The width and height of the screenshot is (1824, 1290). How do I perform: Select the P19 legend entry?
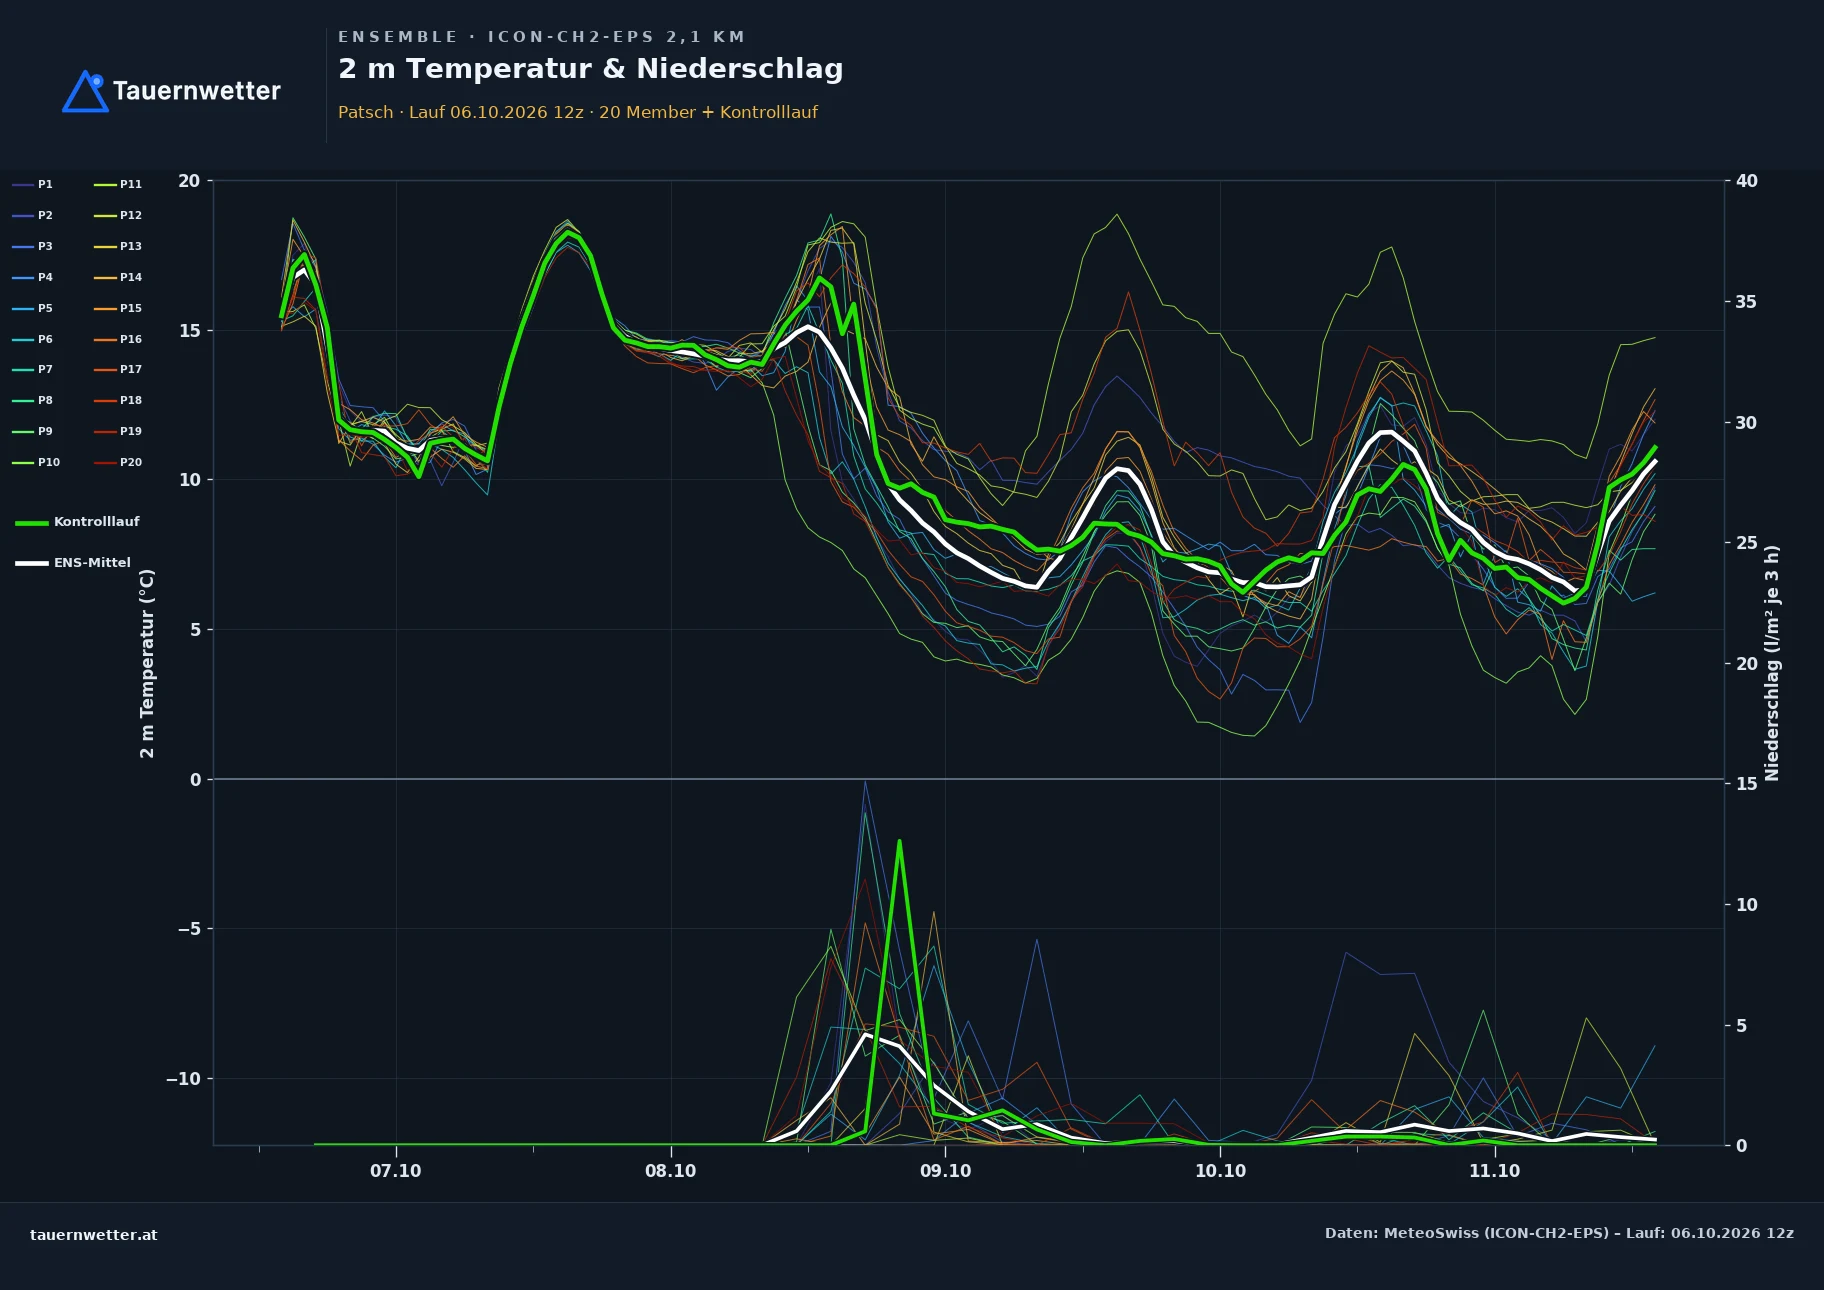click(x=118, y=431)
